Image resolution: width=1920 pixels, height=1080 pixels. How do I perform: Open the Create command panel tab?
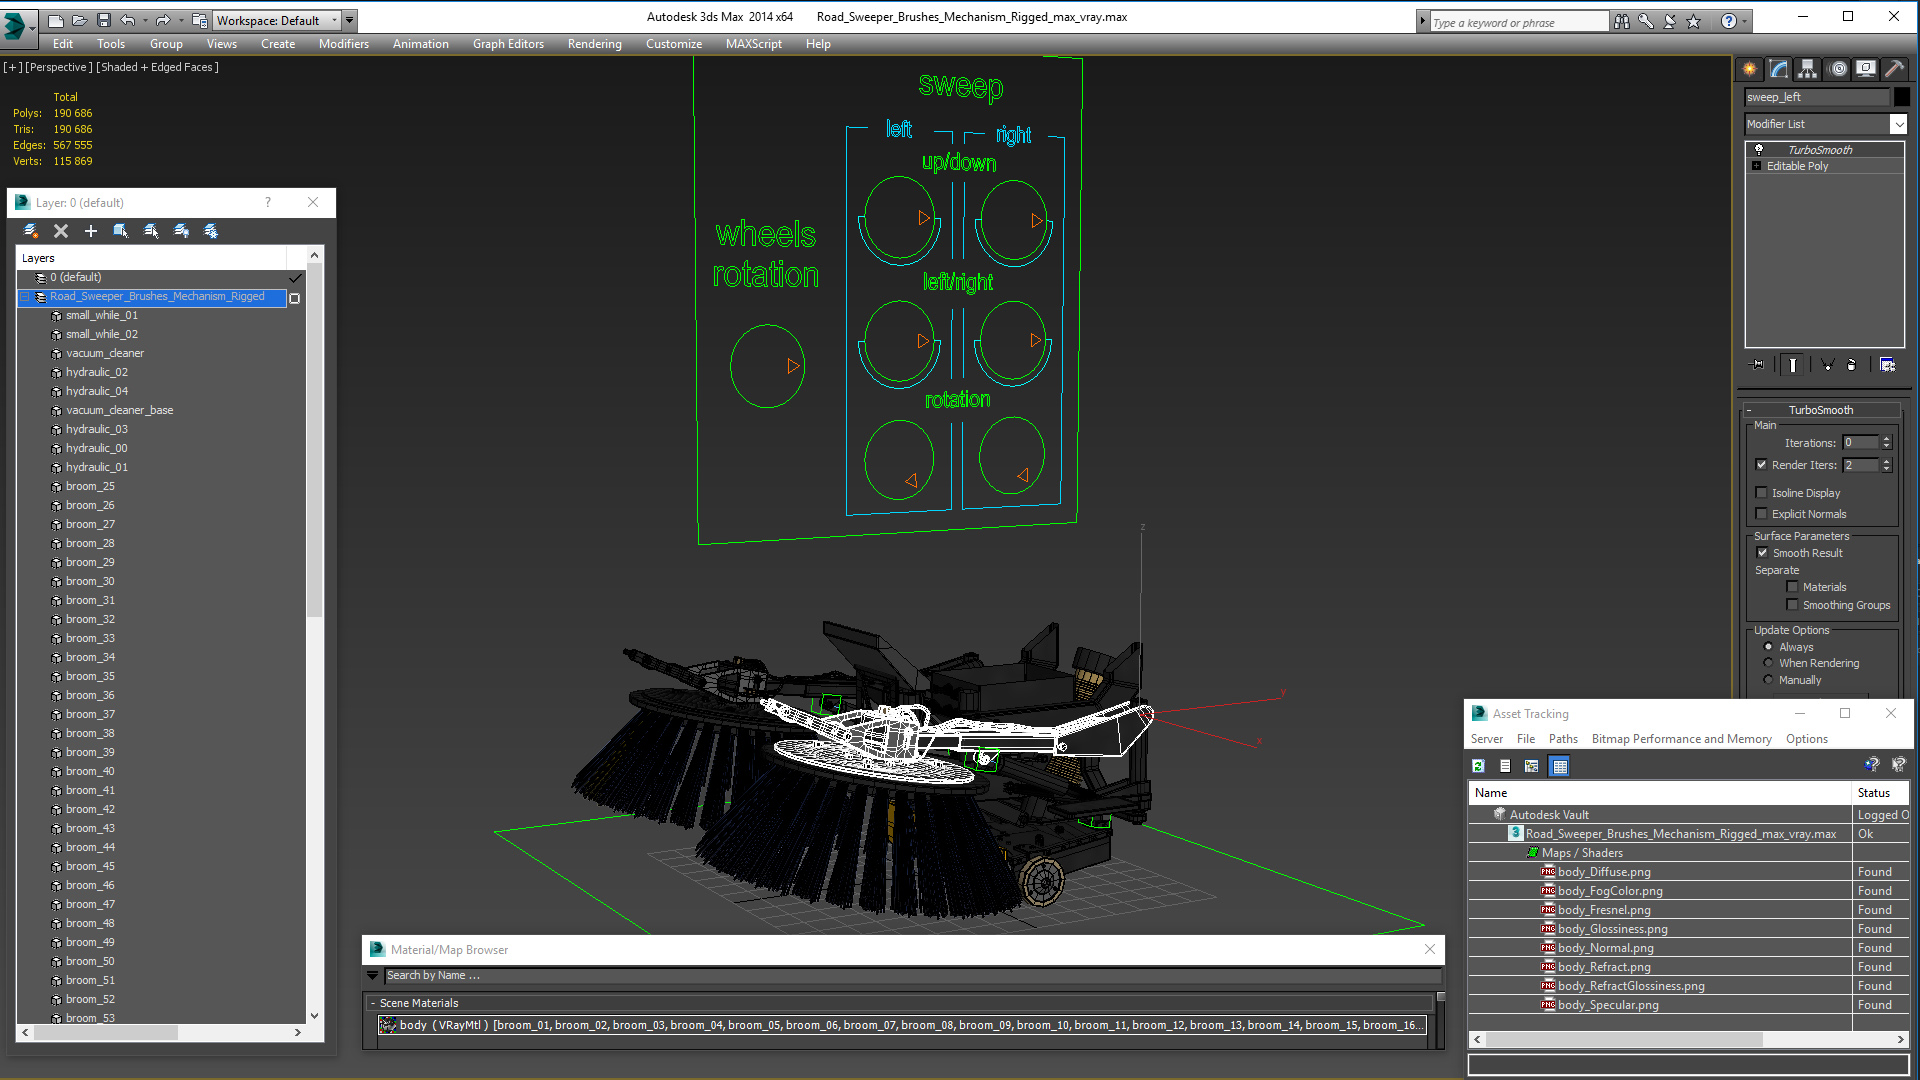pyautogui.click(x=1749, y=69)
